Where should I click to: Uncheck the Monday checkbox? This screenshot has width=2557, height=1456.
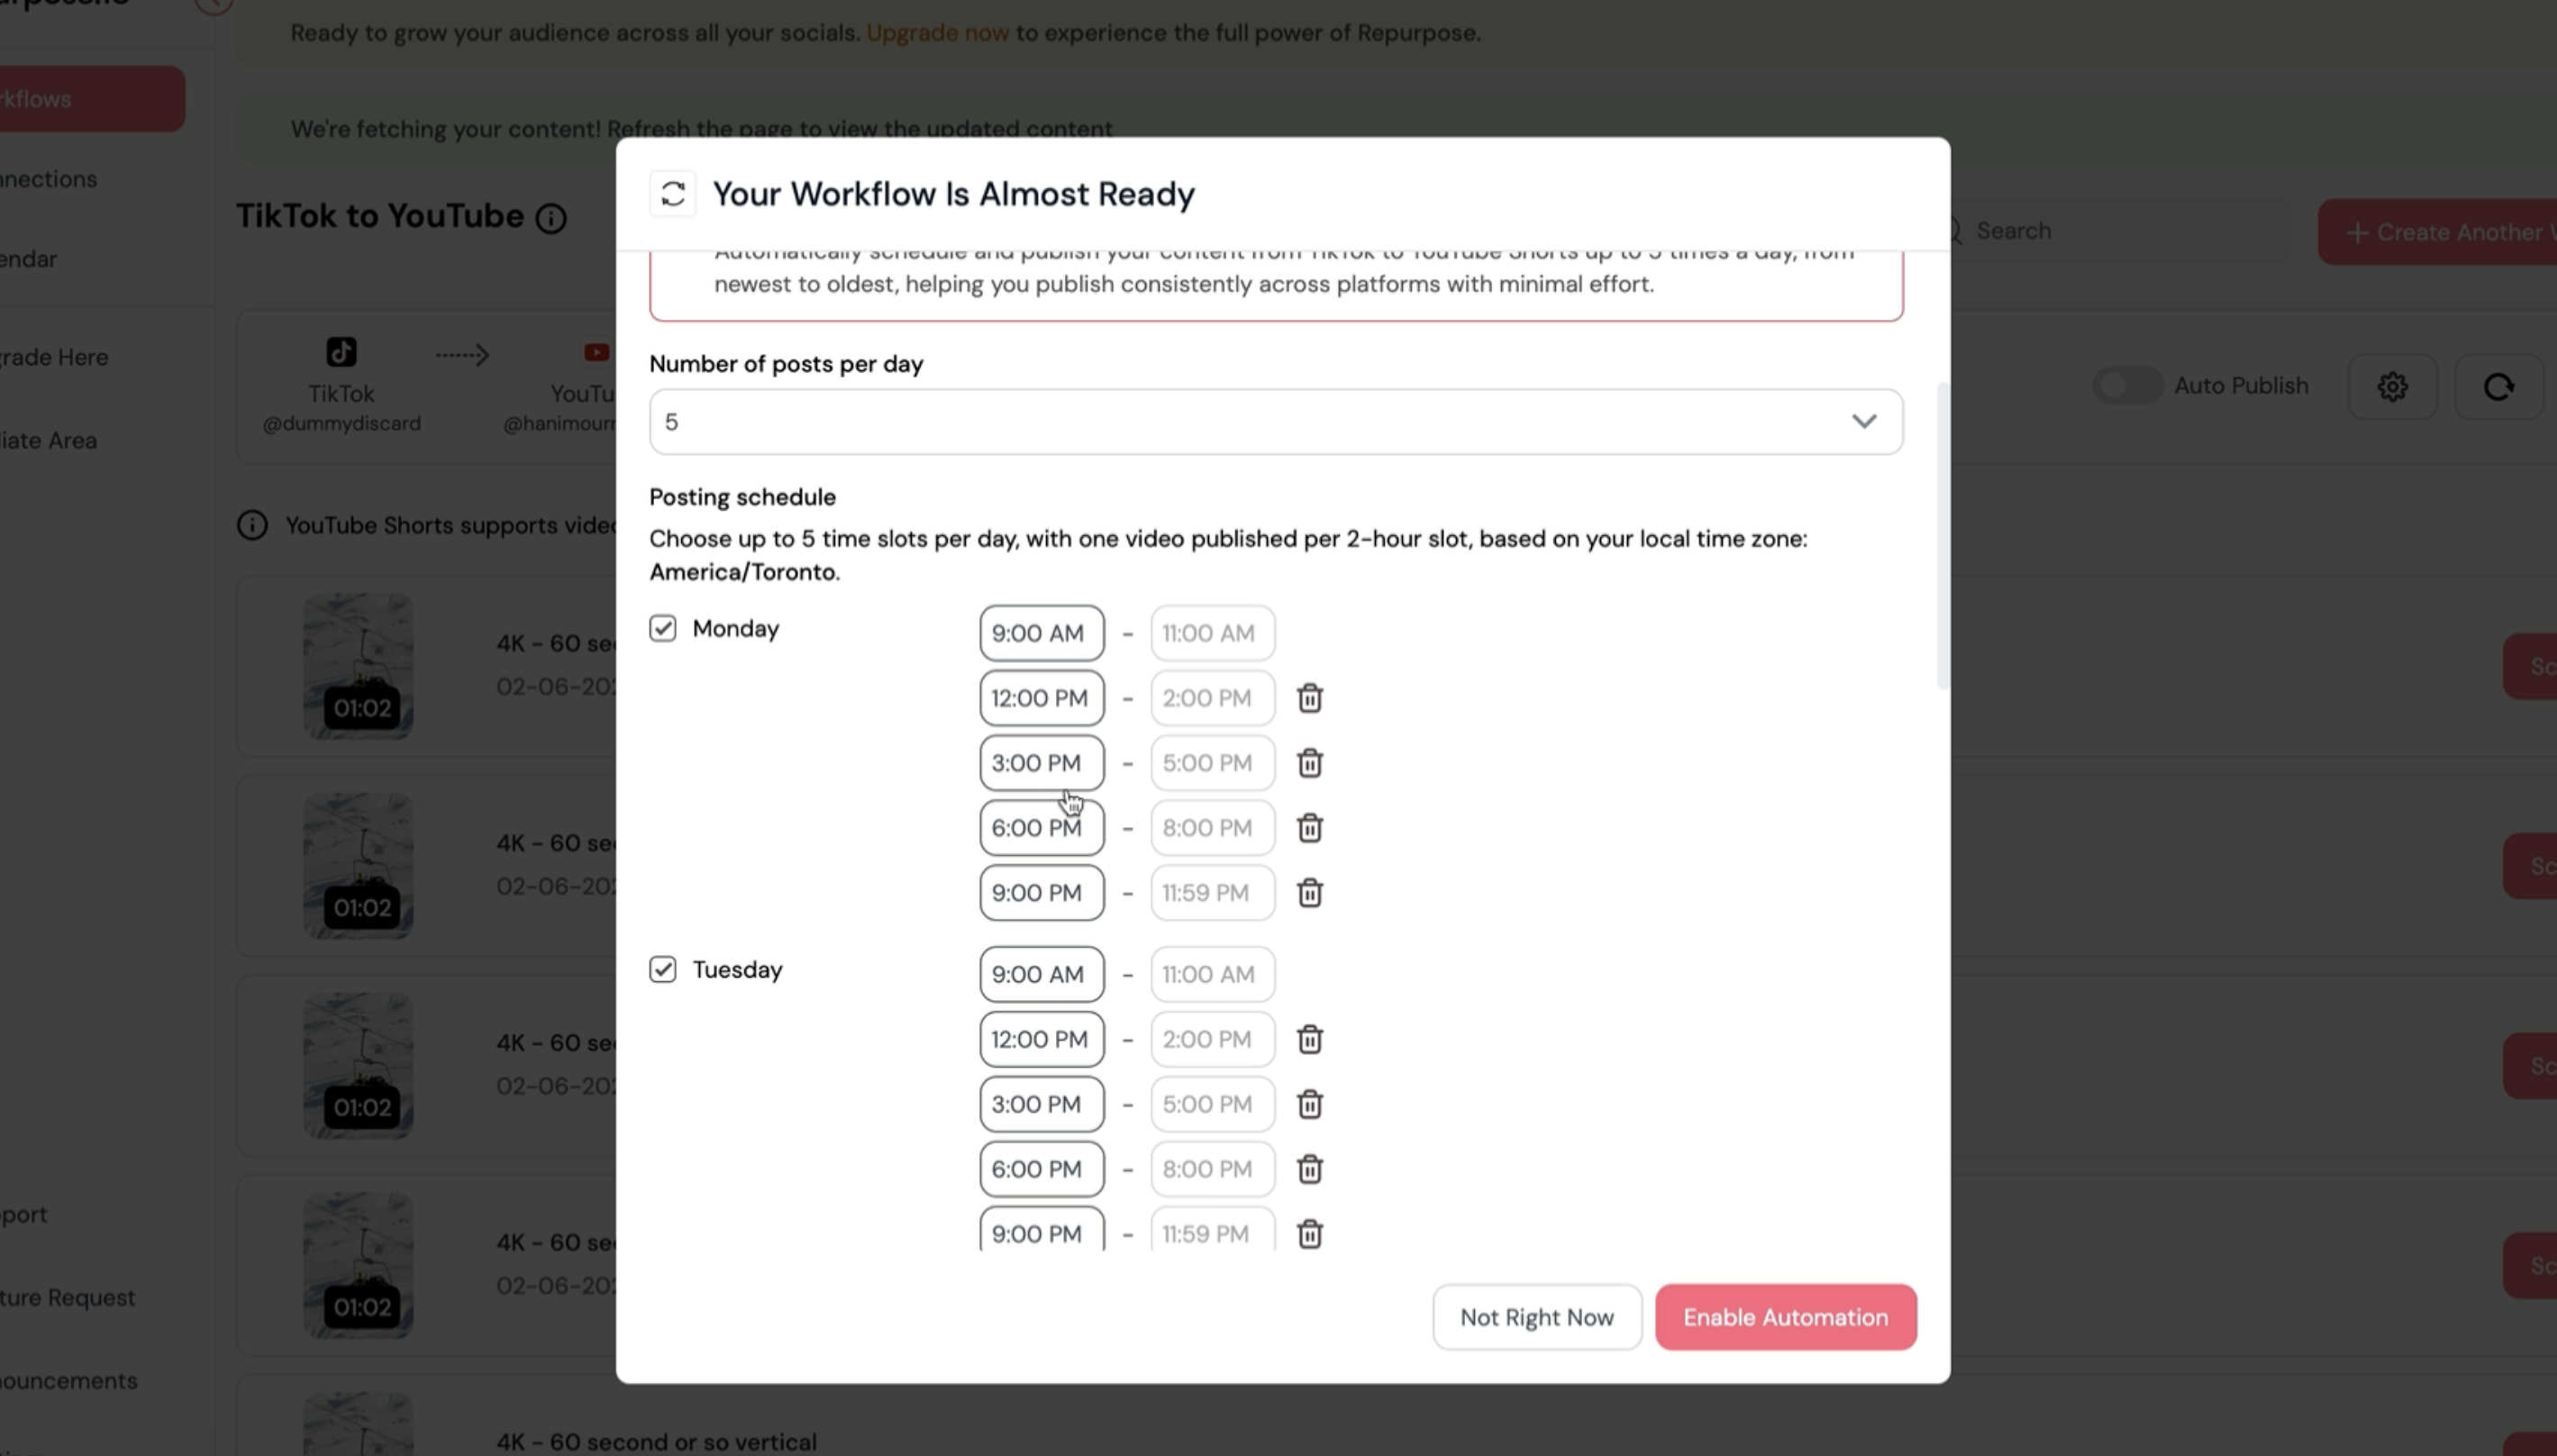pos(663,628)
